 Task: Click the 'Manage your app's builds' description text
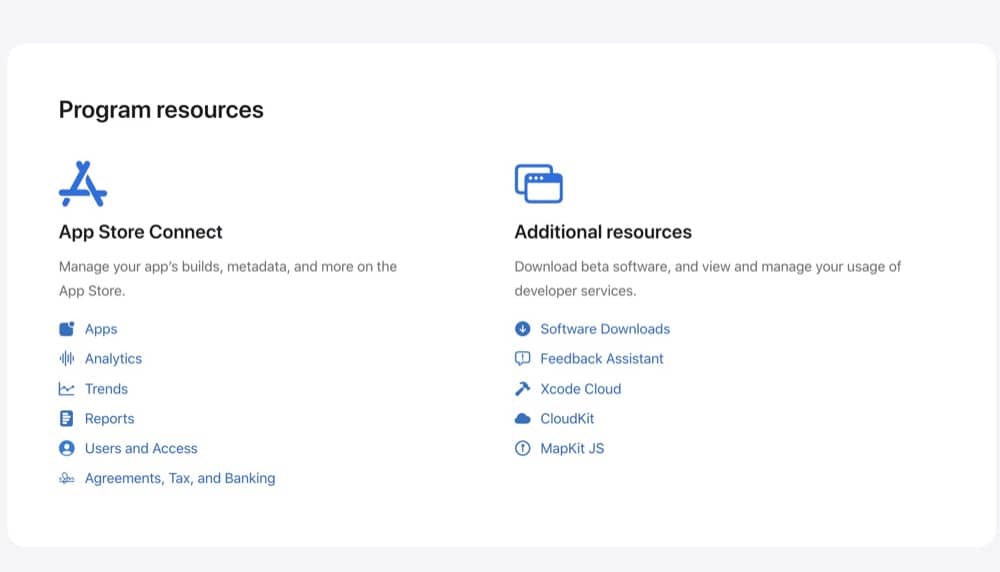click(228, 279)
